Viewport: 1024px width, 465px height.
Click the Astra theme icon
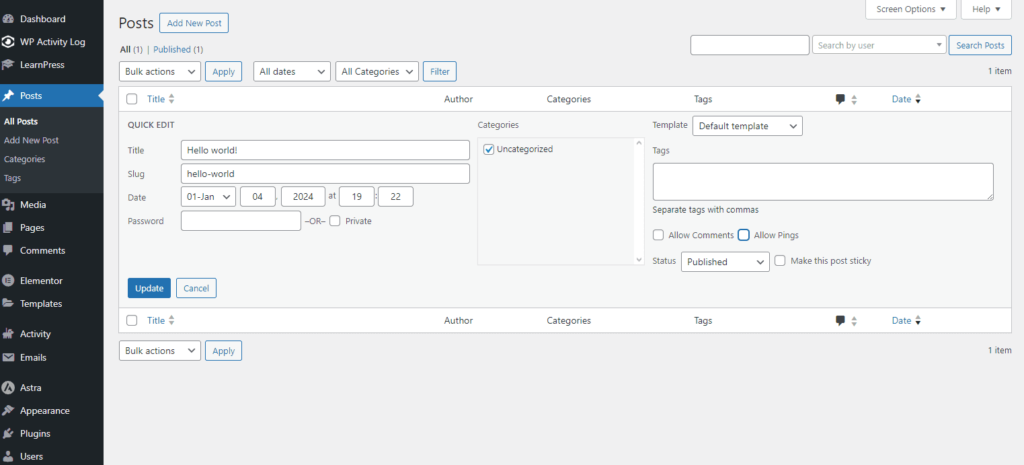[x=9, y=387]
